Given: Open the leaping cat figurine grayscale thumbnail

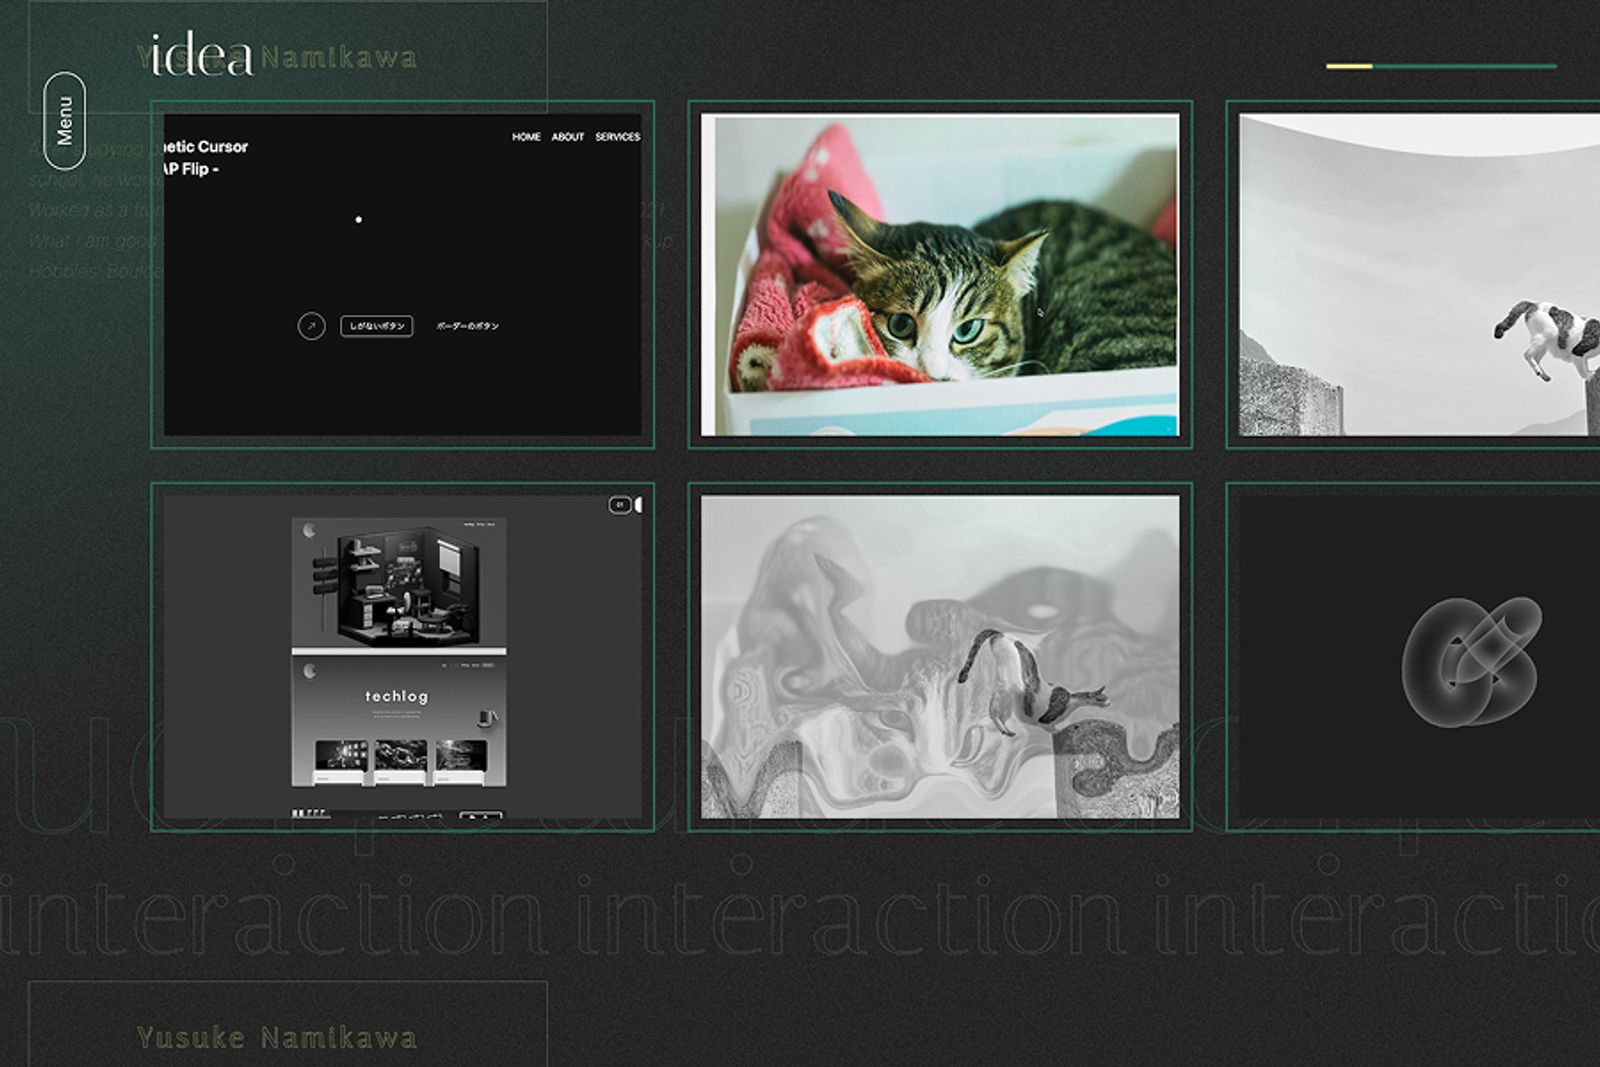Looking at the screenshot, I should 1419,275.
